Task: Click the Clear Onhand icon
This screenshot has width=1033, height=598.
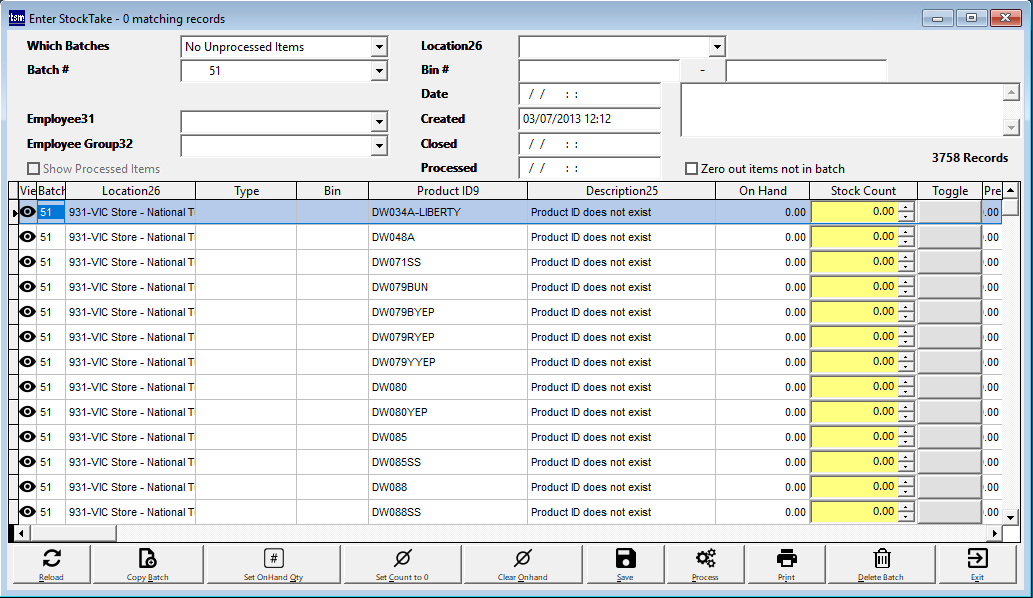Action: click(521, 563)
